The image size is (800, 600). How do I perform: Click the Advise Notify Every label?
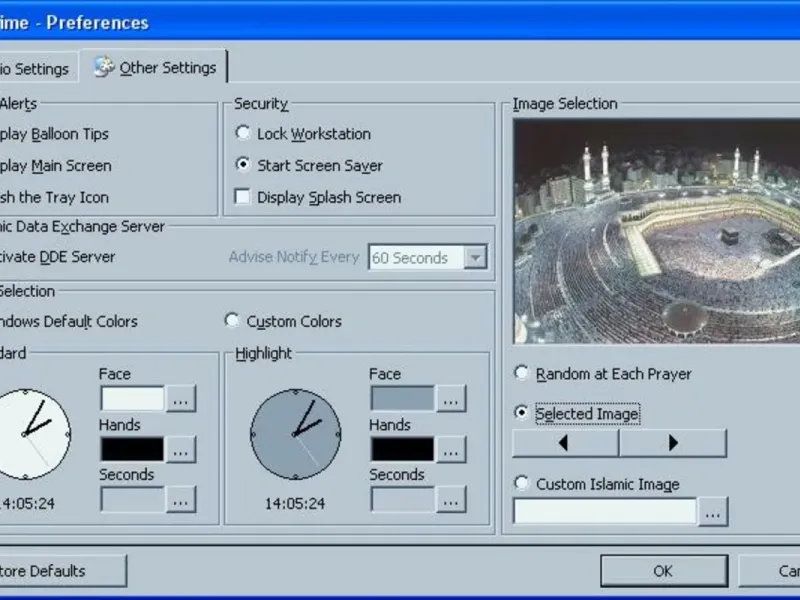click(x=294, y=257)
